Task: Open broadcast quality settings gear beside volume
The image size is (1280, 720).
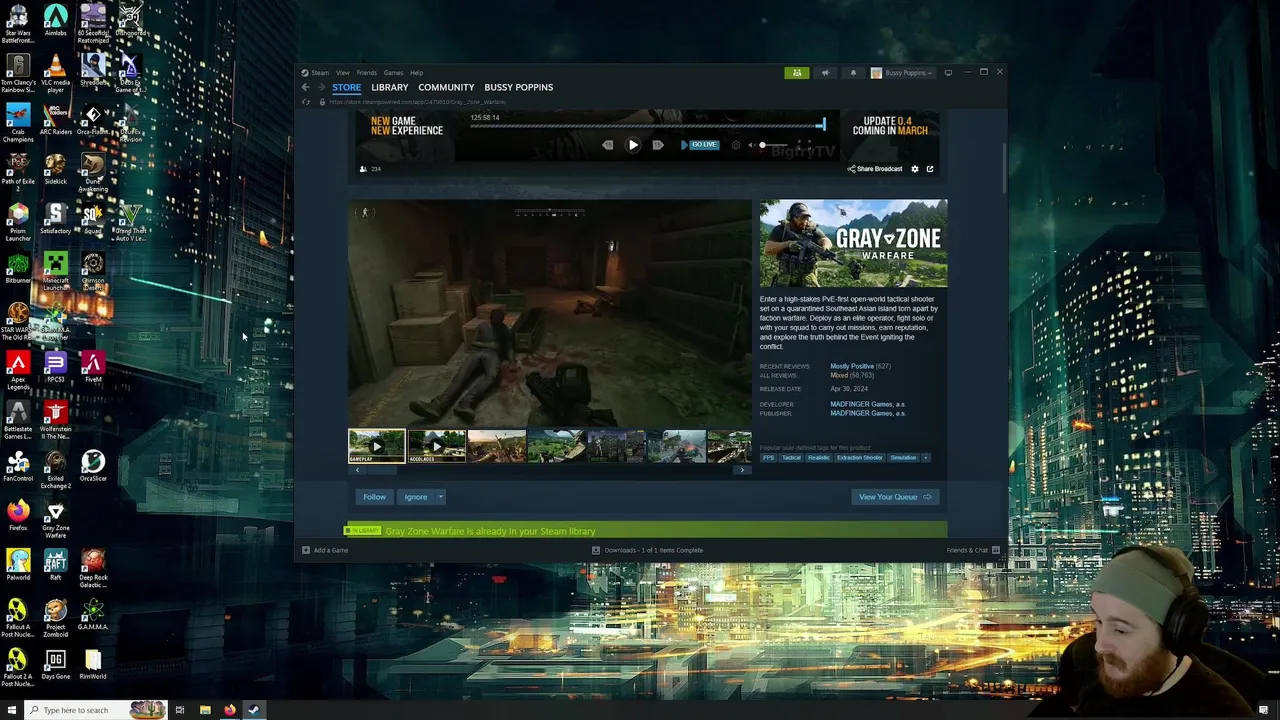Action: [x=737, y=145]
